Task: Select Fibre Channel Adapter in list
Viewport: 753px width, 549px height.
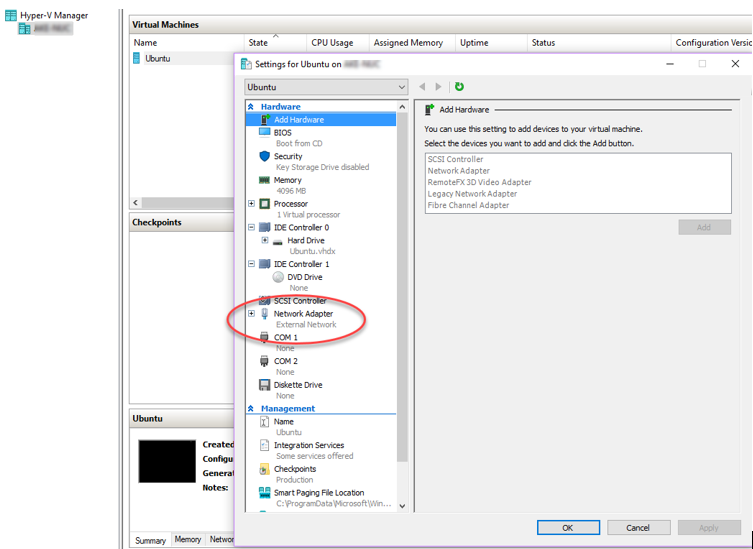Action: click(468, 205)
